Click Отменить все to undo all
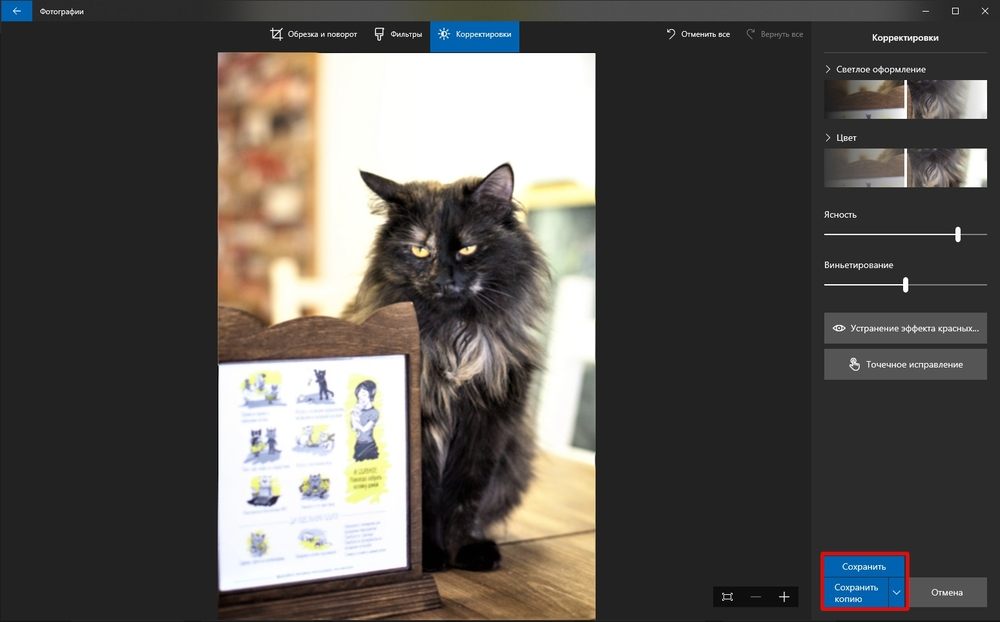 click(698, 34)
